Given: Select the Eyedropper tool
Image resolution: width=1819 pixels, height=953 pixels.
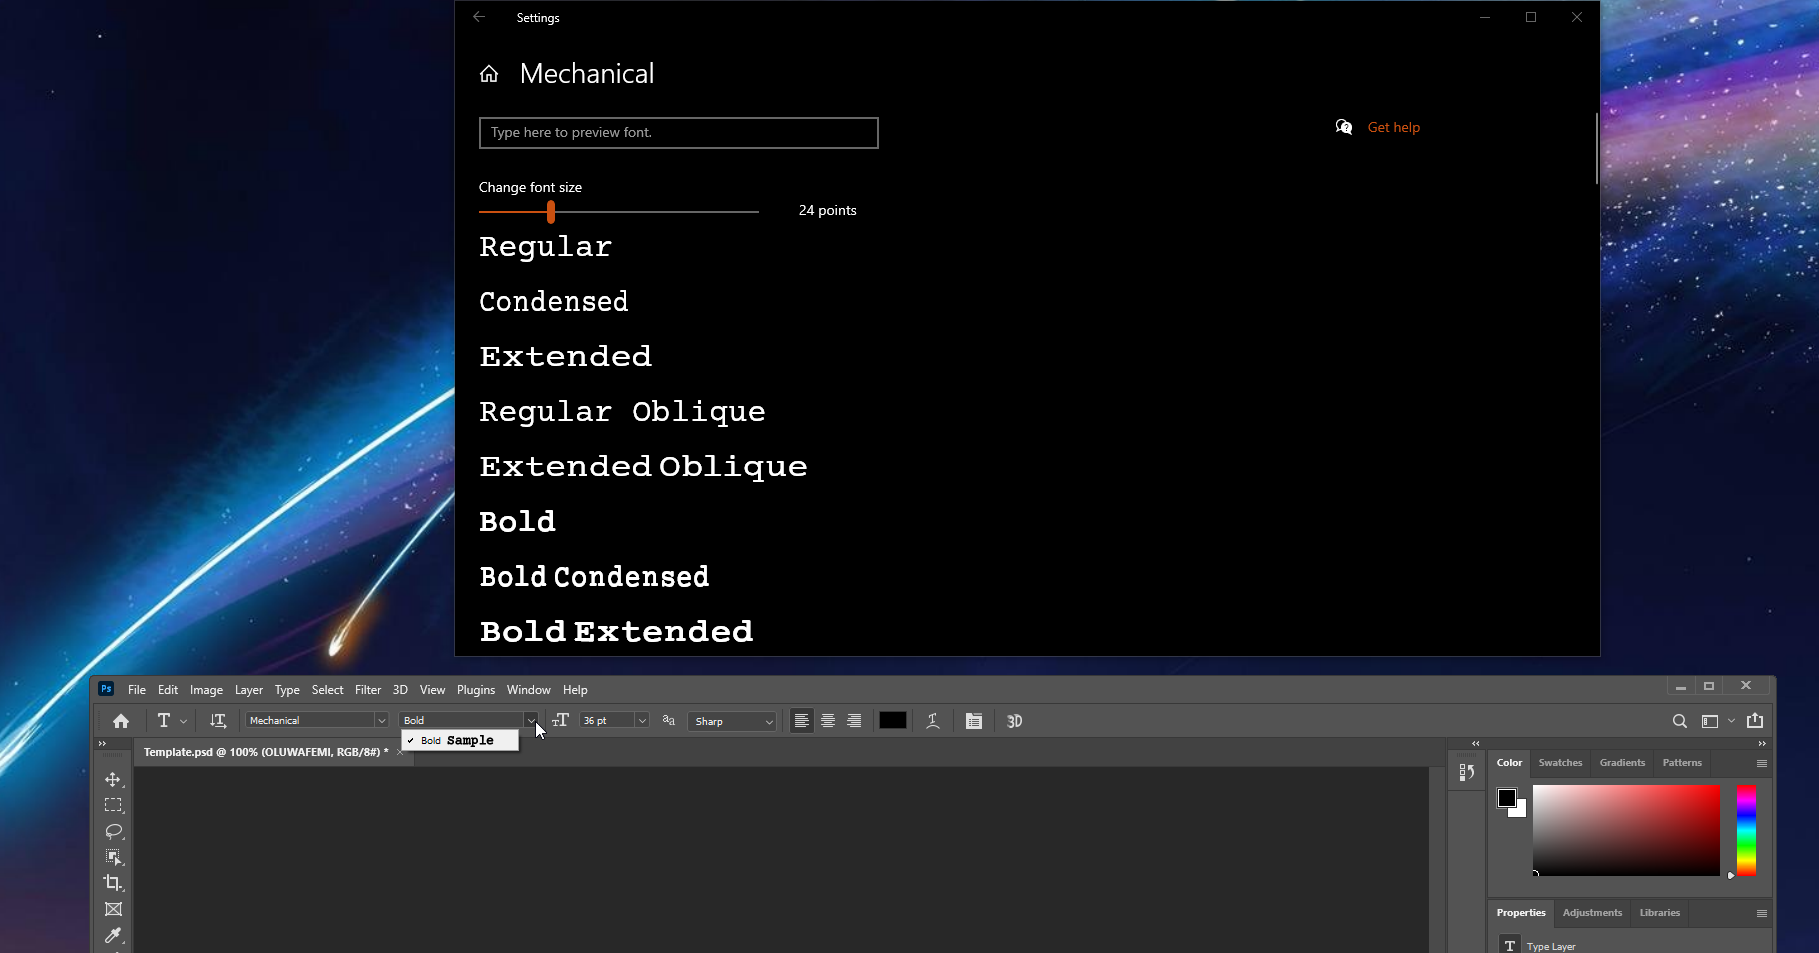Looking at the screenshot, I should (113, 936).
